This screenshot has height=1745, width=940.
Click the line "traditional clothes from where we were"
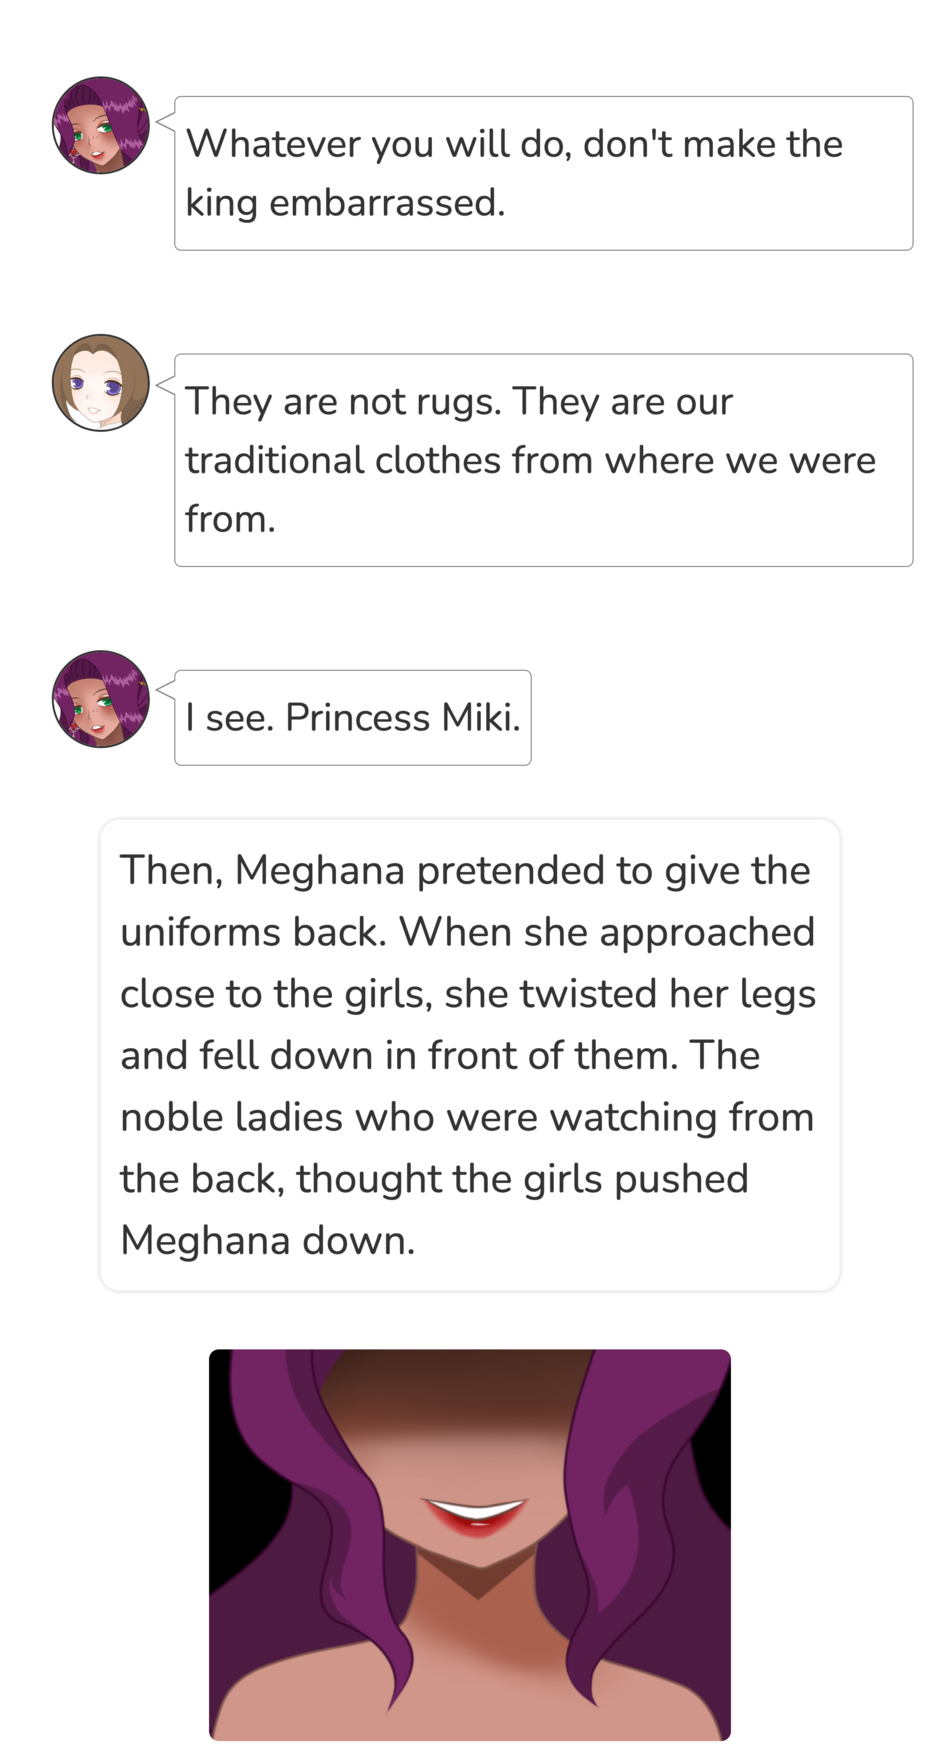[x=530, y=461]
